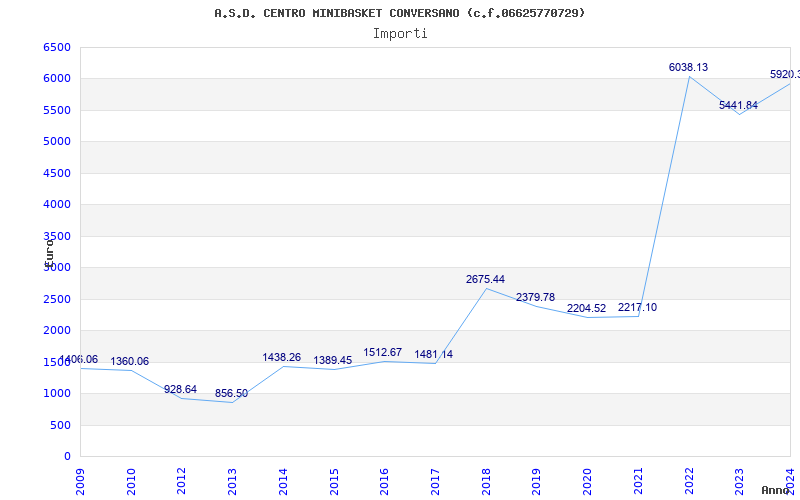Click the 2013 x-axis year label
The width and height of the screenshot is (800, 500).
click(232, 482)
